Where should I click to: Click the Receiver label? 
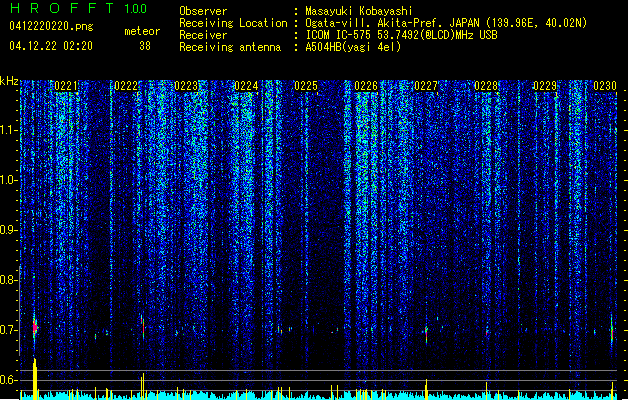[x=203, y=35]
